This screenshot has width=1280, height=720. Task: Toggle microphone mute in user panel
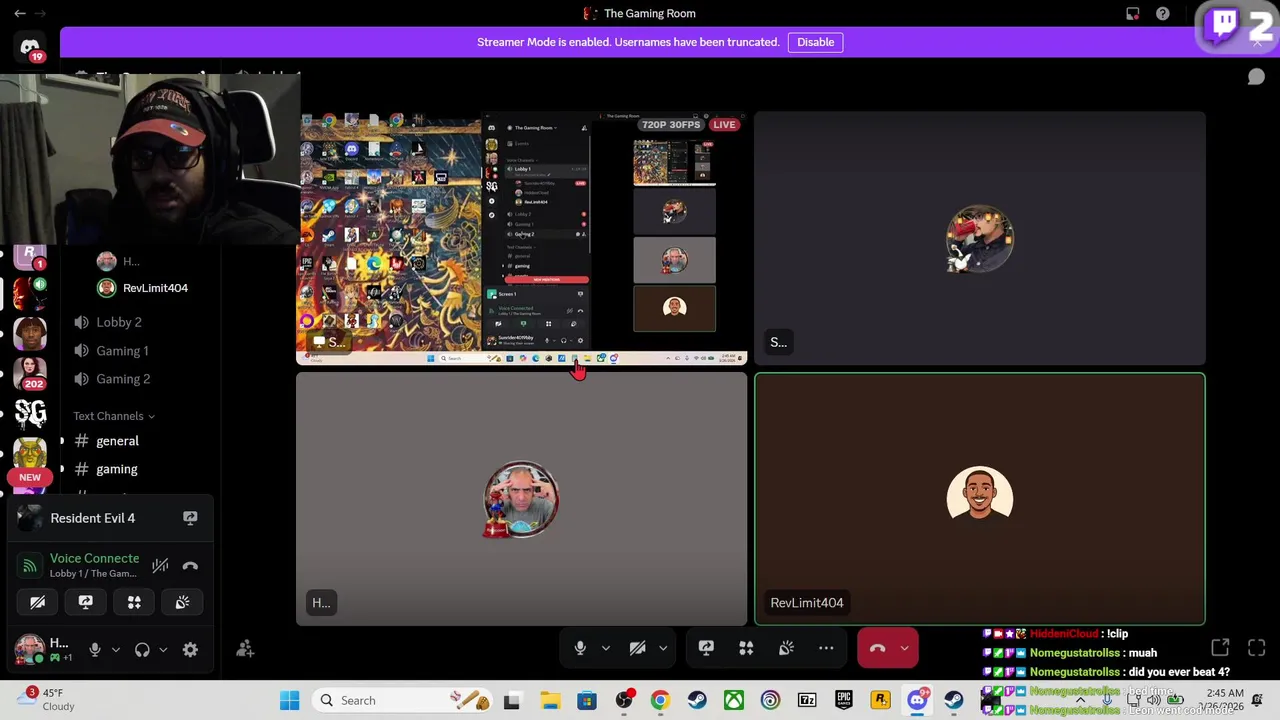click(x=95, y=650)
